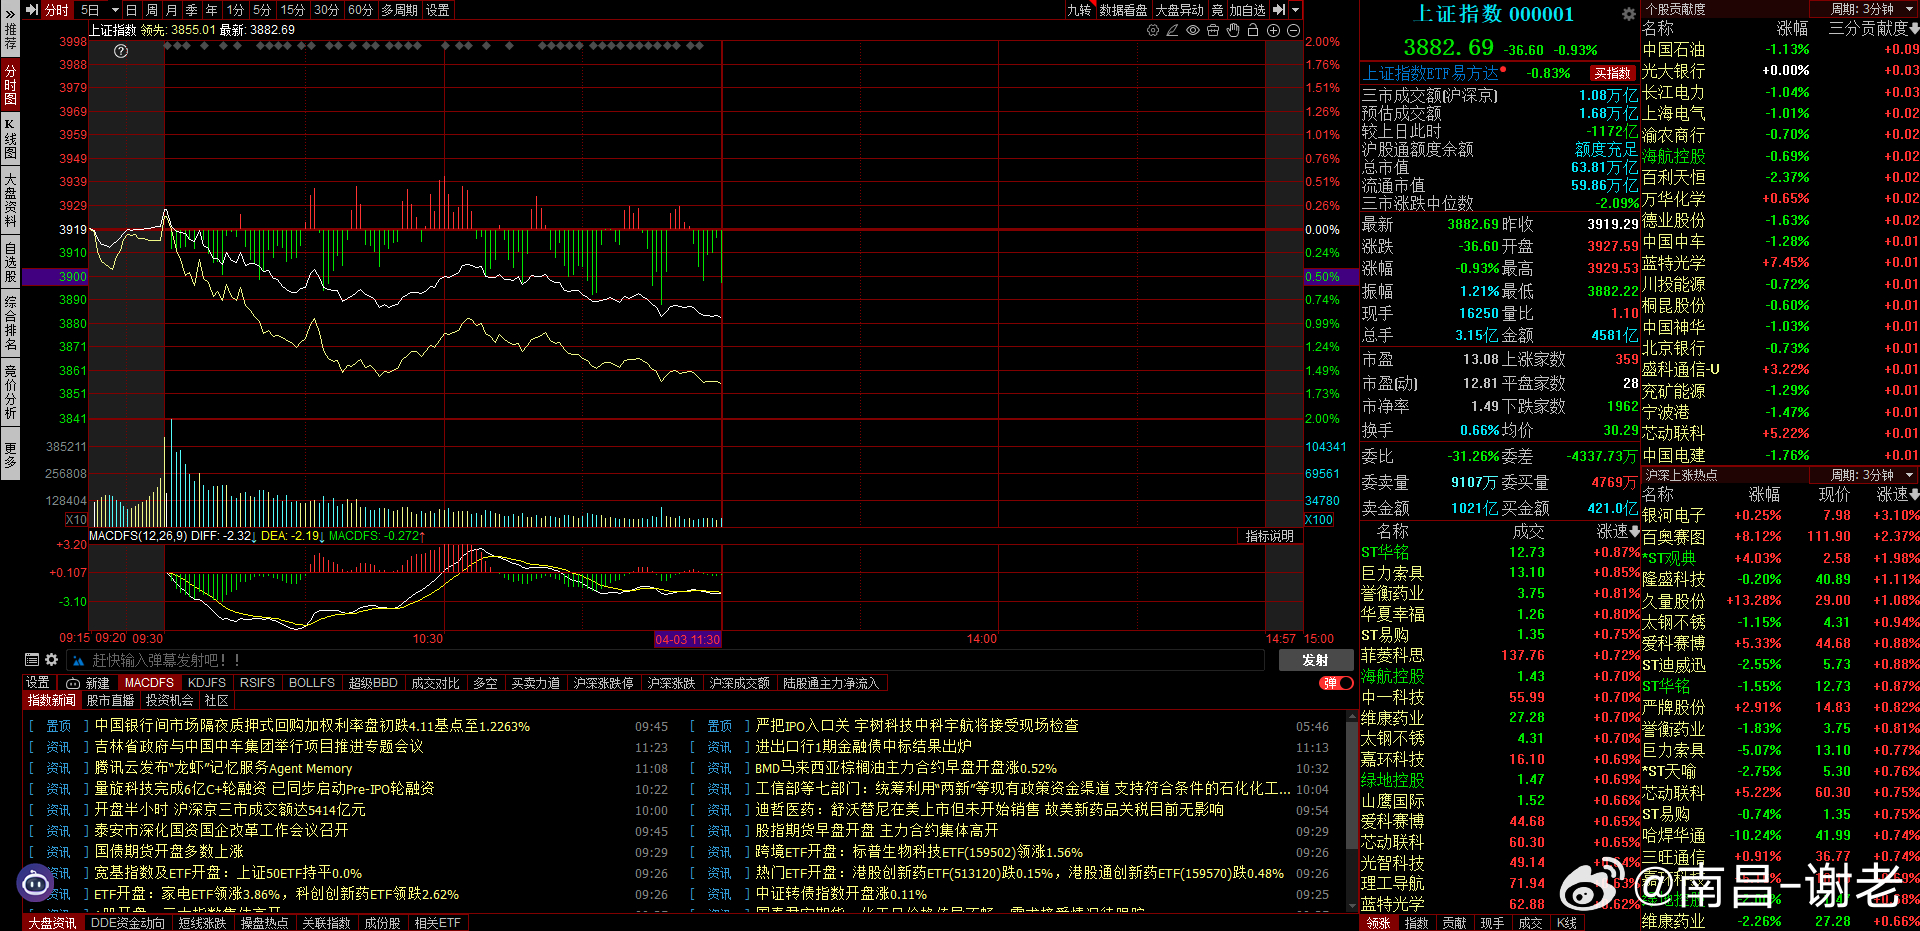Viewport: 1920px width, 931px height.
Task: Select the 超级BBD indicator tab
Action: tap(373, 683)
